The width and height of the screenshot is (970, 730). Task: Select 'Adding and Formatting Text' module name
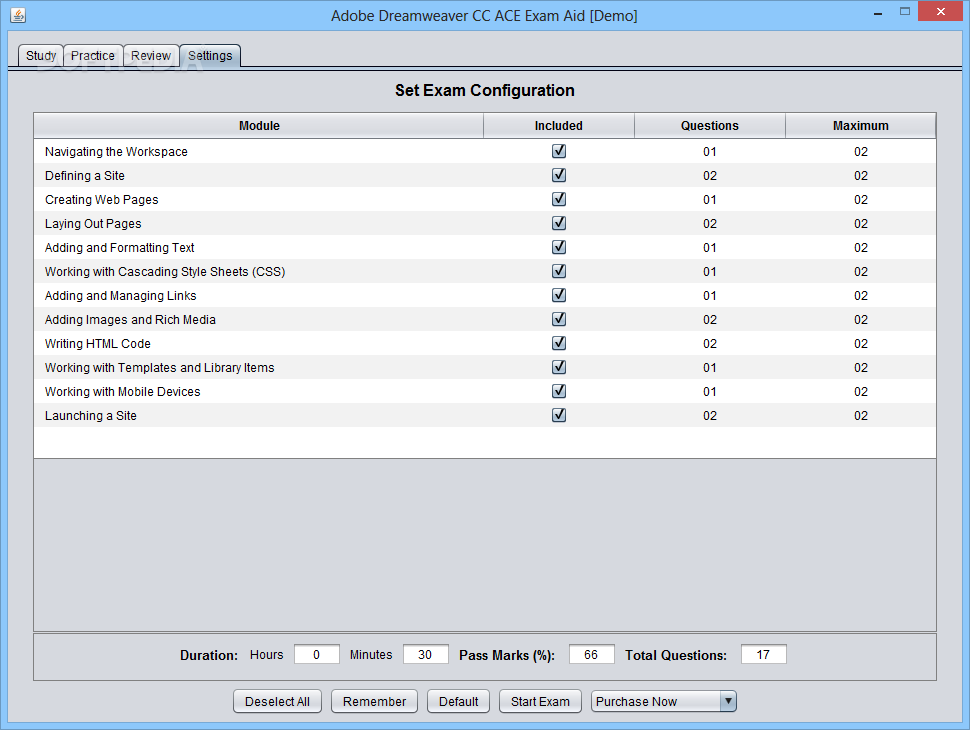(x=119, y=247)
